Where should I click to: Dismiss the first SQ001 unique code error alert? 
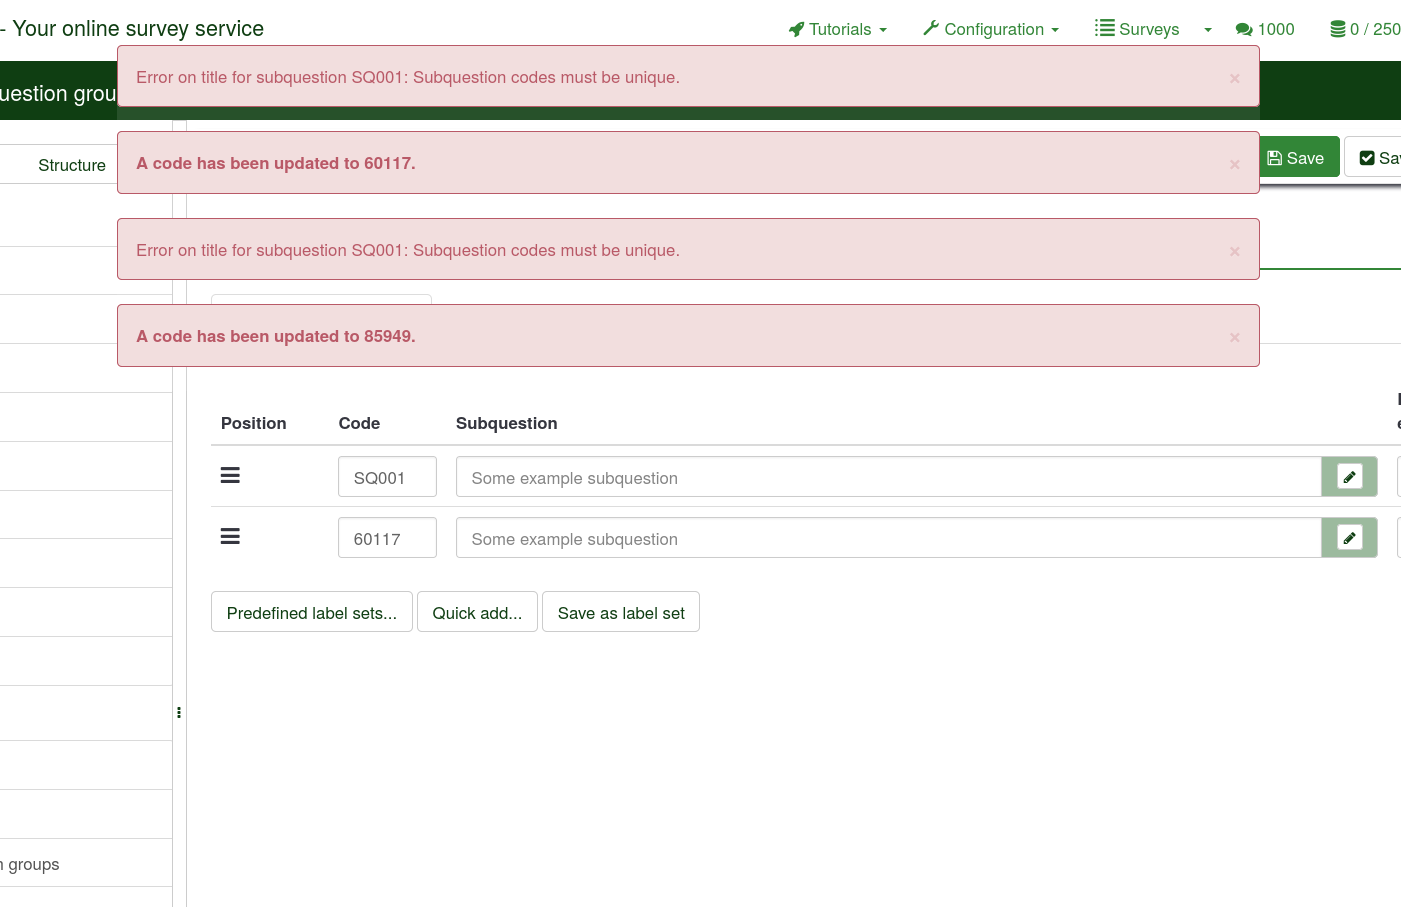pyautogui.click(x=1234, y=78)
